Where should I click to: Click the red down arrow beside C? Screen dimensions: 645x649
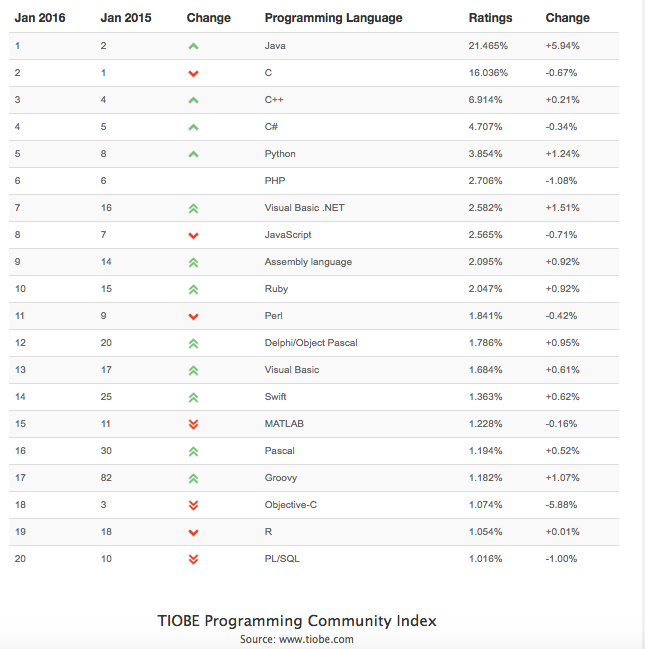click(x=193, y=74)
